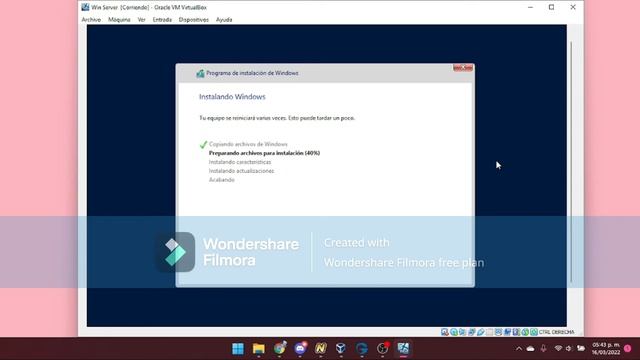Click the VirtualBox icon in window title bar
640x360 pixels.
[85, 7]
